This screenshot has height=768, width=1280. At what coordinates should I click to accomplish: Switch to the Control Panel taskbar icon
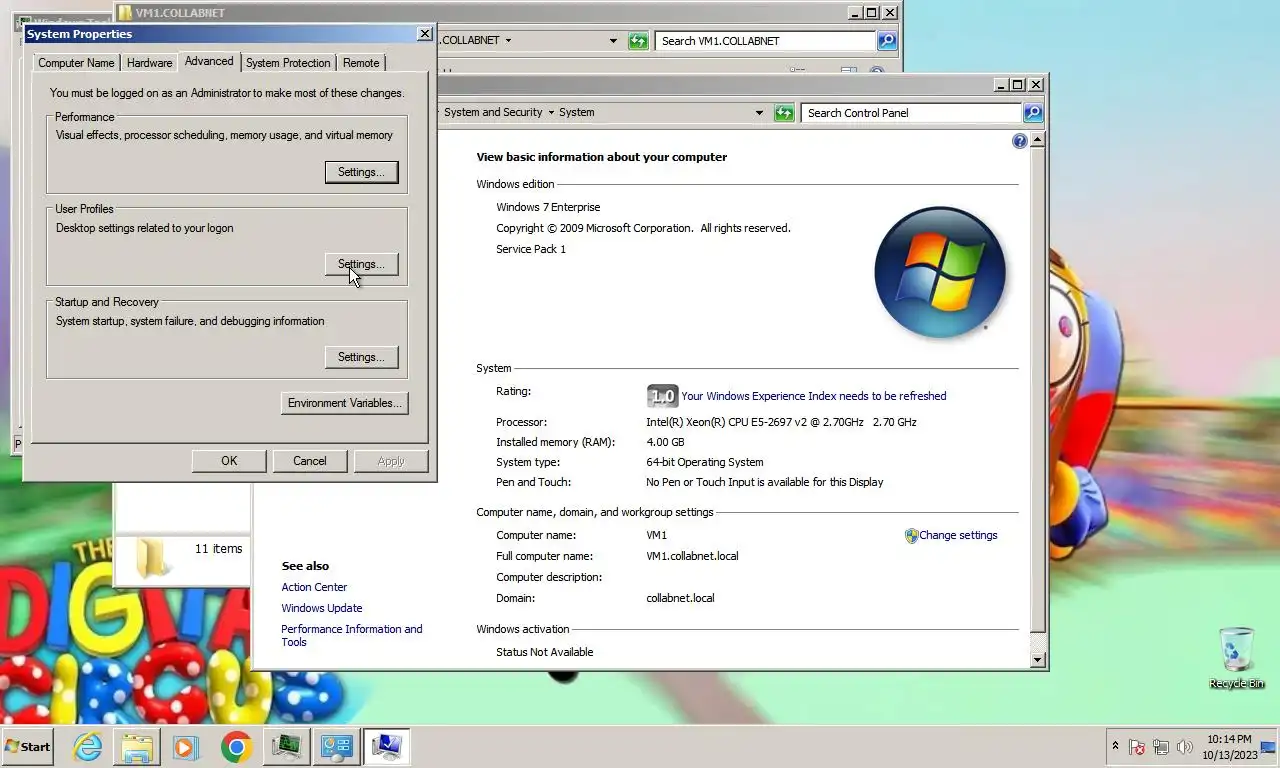336,747
